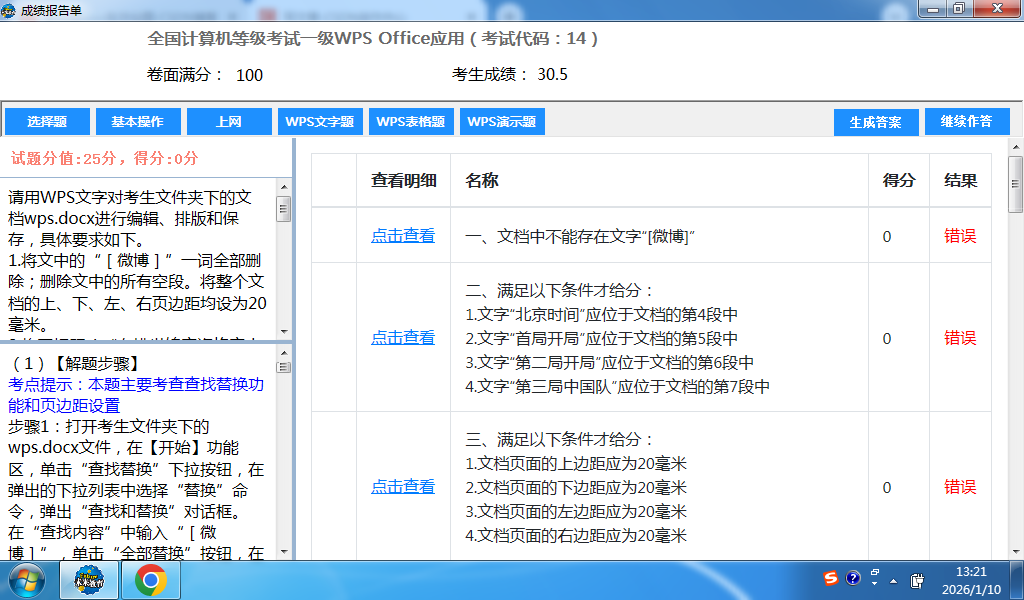Click the tray network toolbar options icon
This screenshot has width=1024, height=600.
(x=874, y=577)
